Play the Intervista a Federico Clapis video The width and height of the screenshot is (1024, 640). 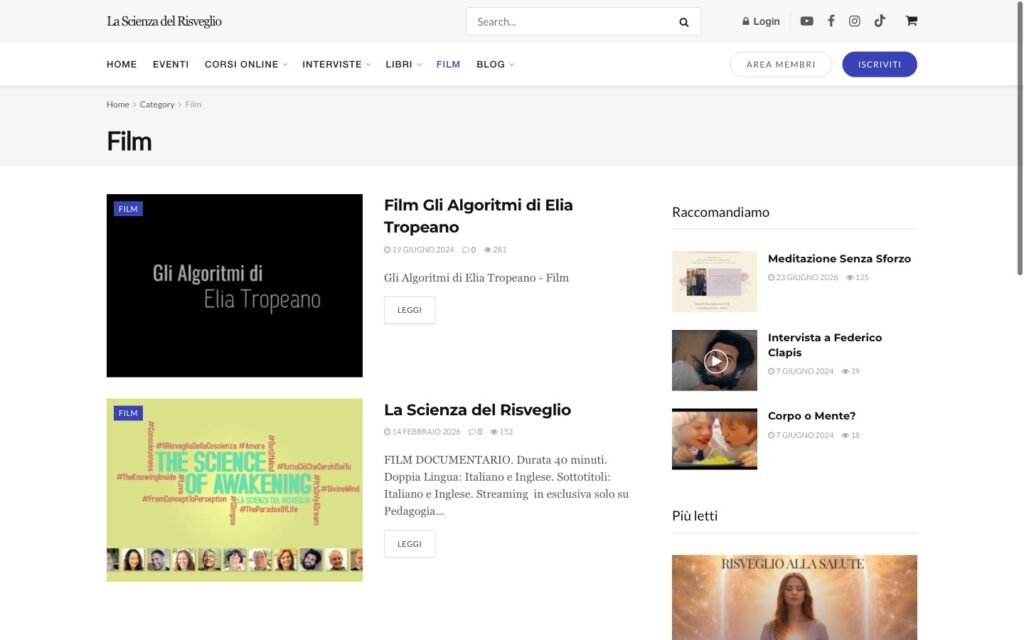pyautogui.click(x=715, y=360)
